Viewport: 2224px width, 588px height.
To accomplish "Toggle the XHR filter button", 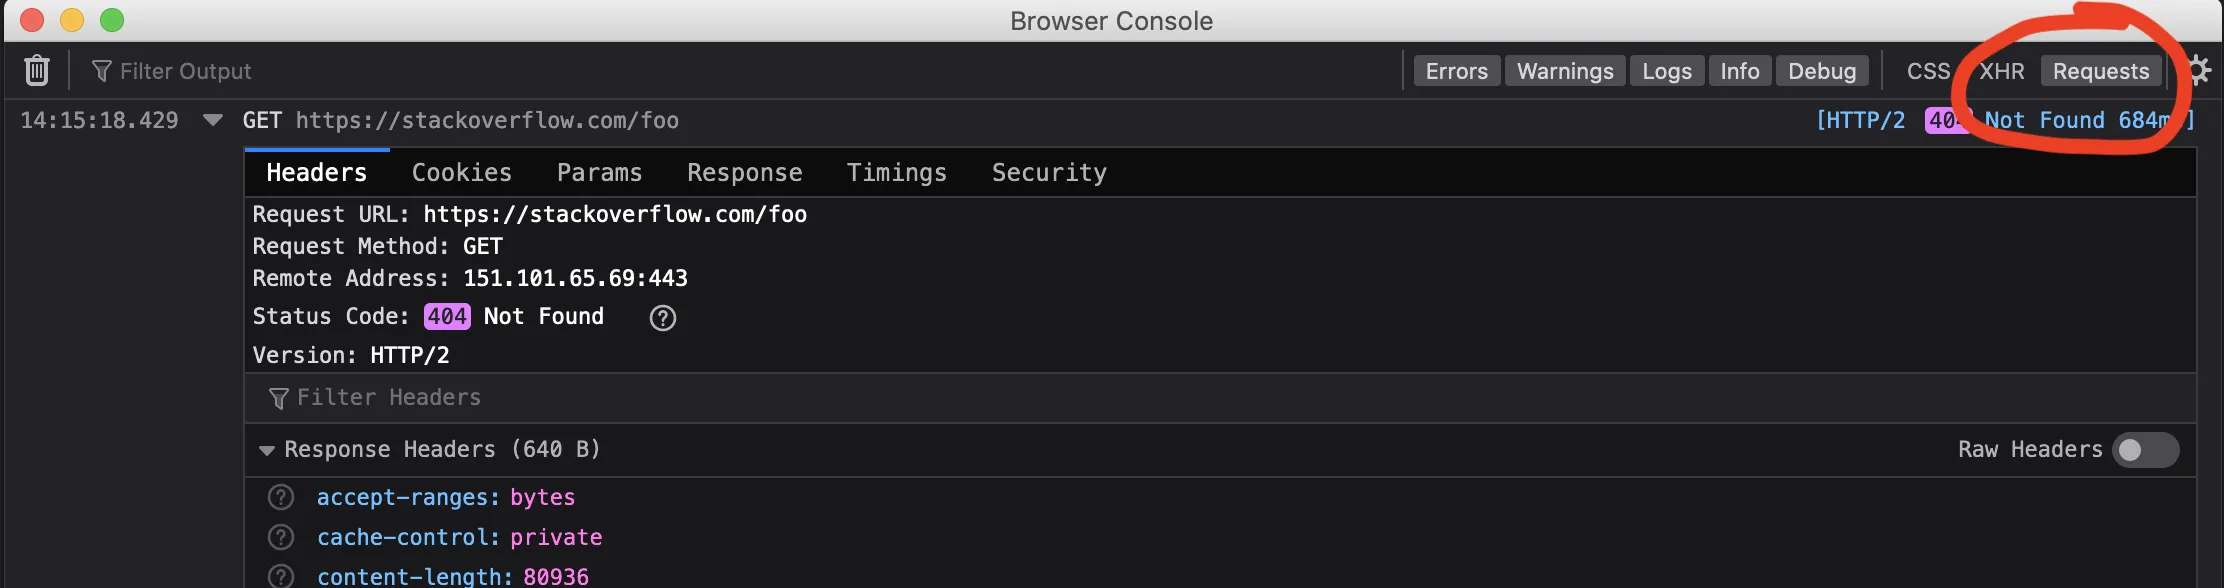I will pos(2001,71).
